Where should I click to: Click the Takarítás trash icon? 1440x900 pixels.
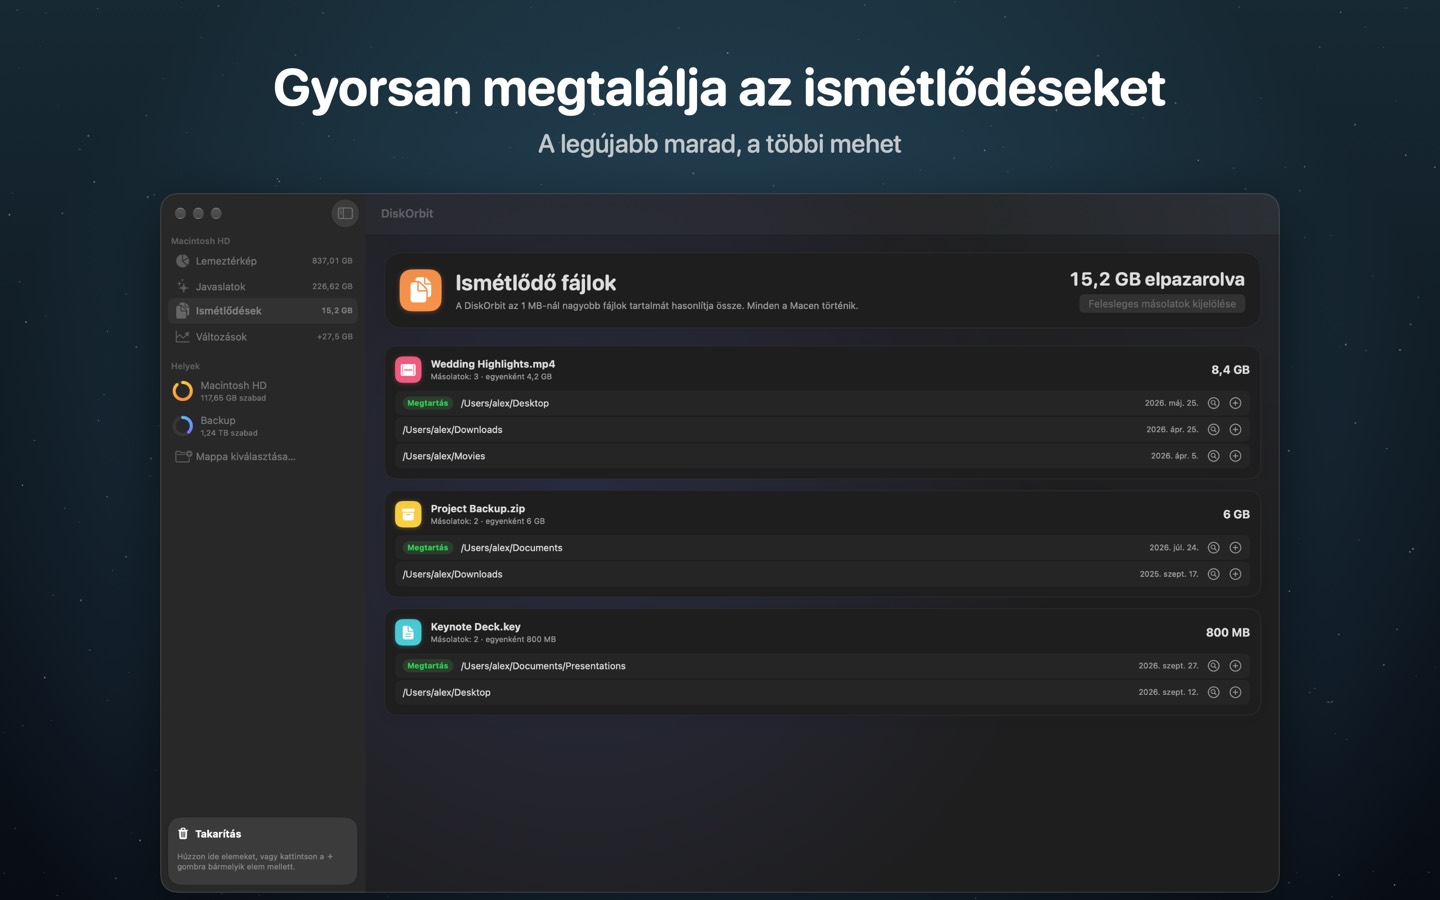click(183, 833)
